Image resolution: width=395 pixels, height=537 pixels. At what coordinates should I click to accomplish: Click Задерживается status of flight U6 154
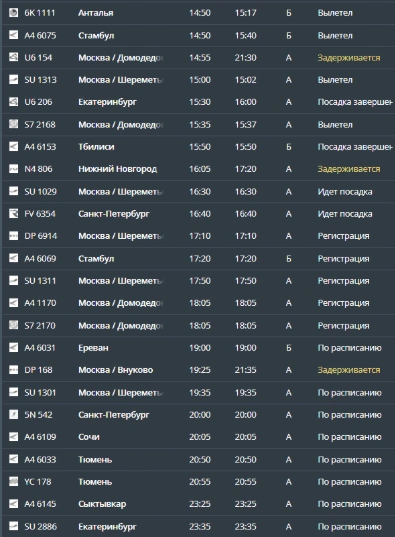click(x=349, y=58)
